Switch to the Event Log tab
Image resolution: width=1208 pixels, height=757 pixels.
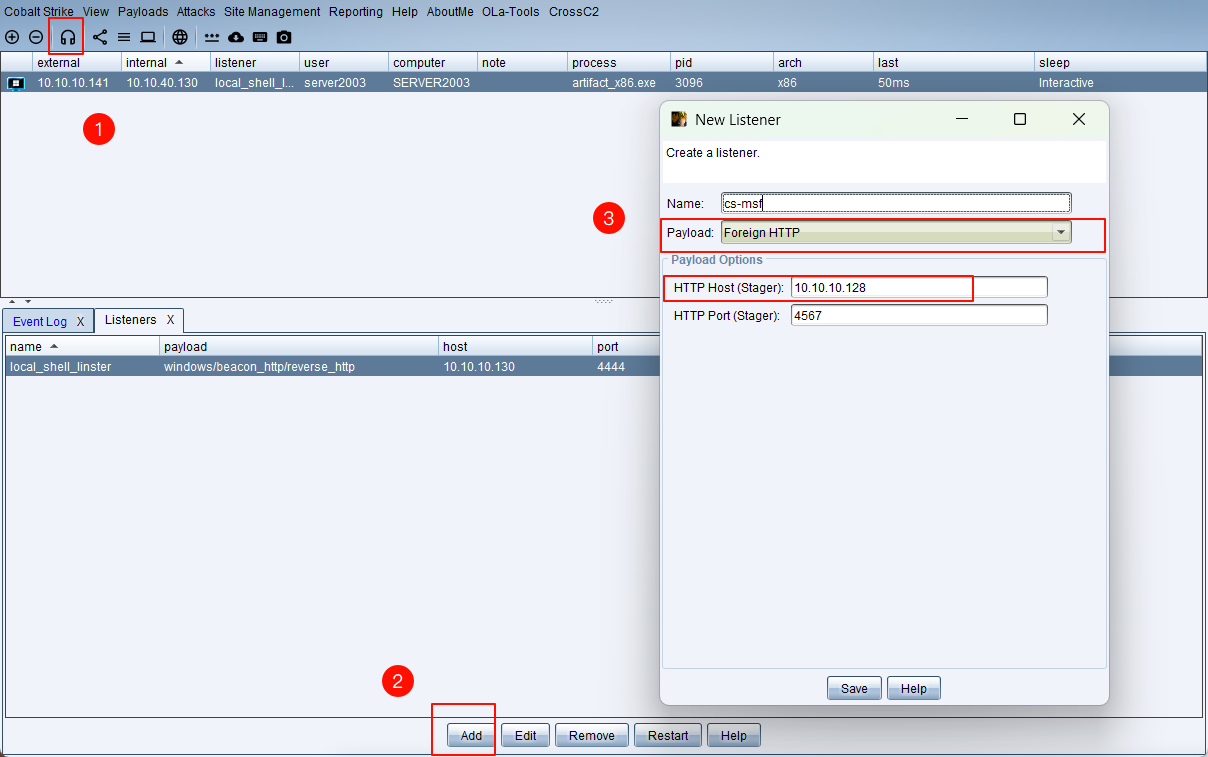40,321
